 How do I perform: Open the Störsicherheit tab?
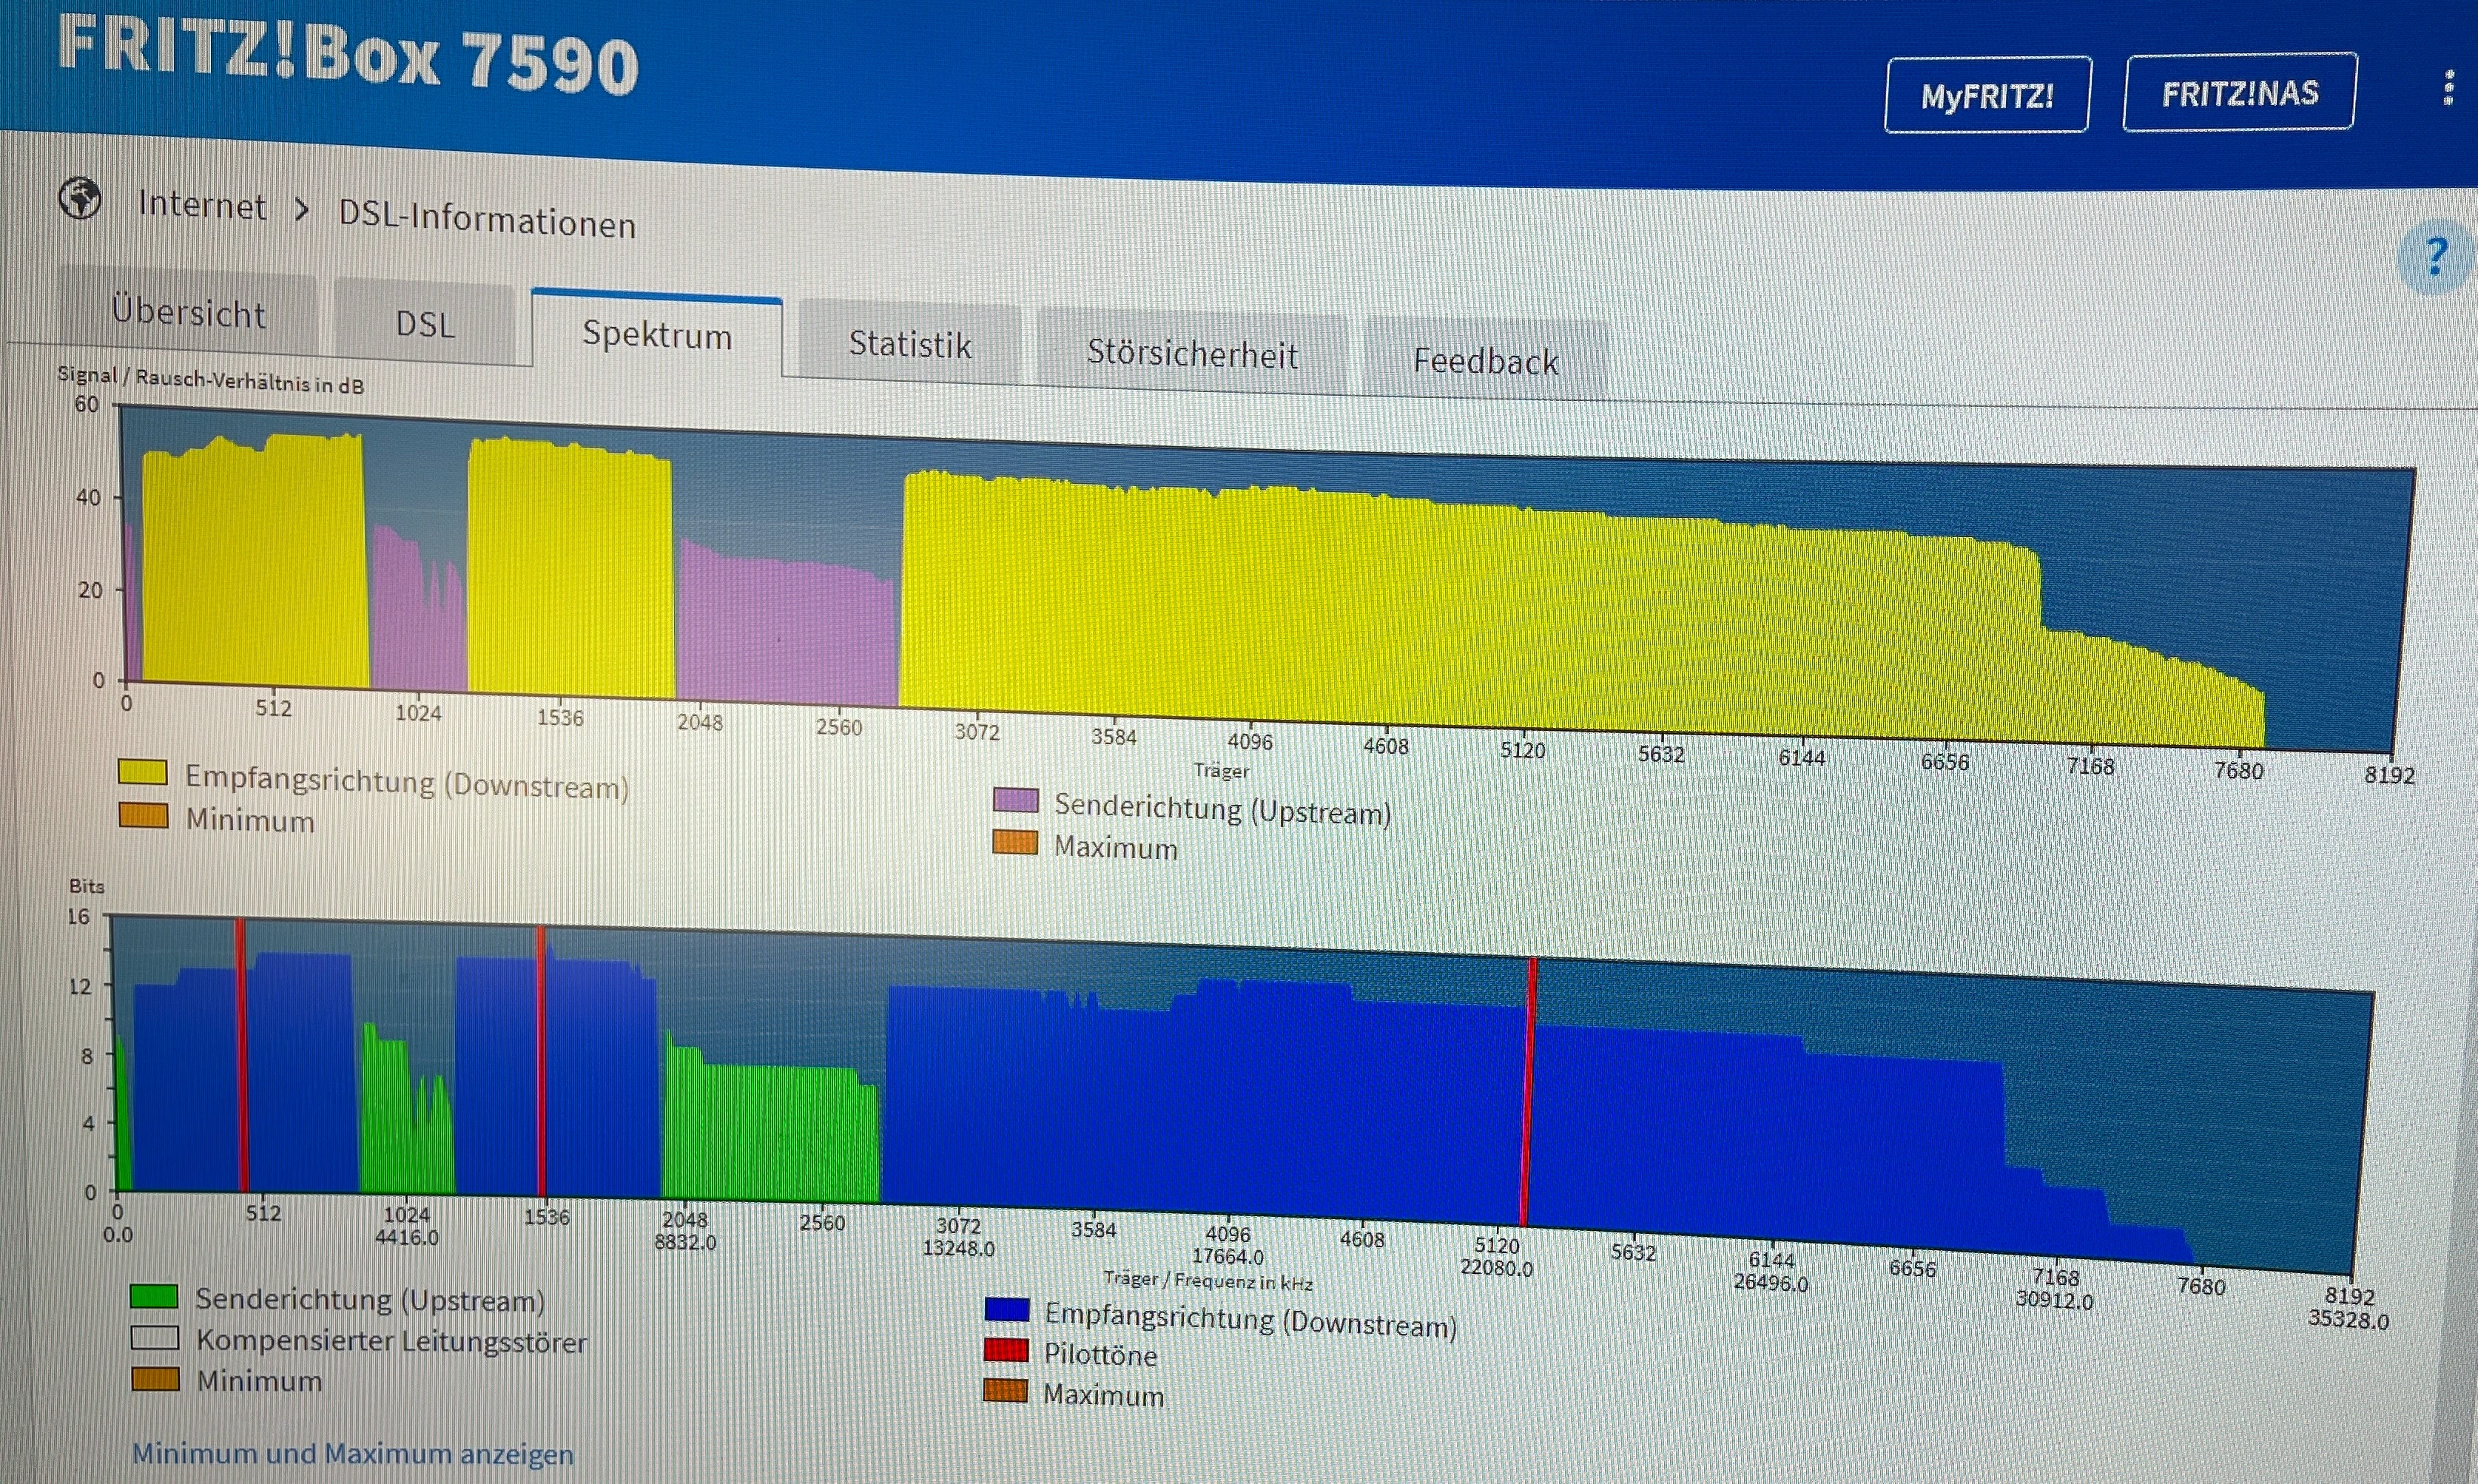click(1192, 354)
